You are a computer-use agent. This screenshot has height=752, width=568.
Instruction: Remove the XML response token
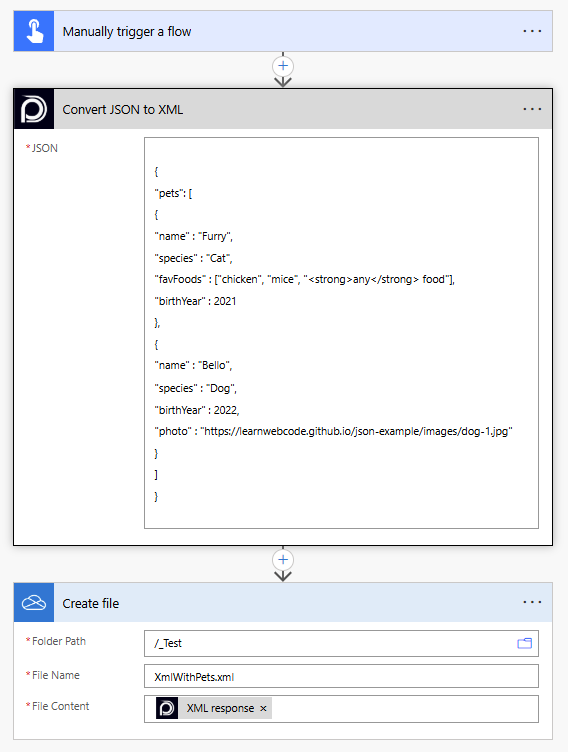click(263, 708)
